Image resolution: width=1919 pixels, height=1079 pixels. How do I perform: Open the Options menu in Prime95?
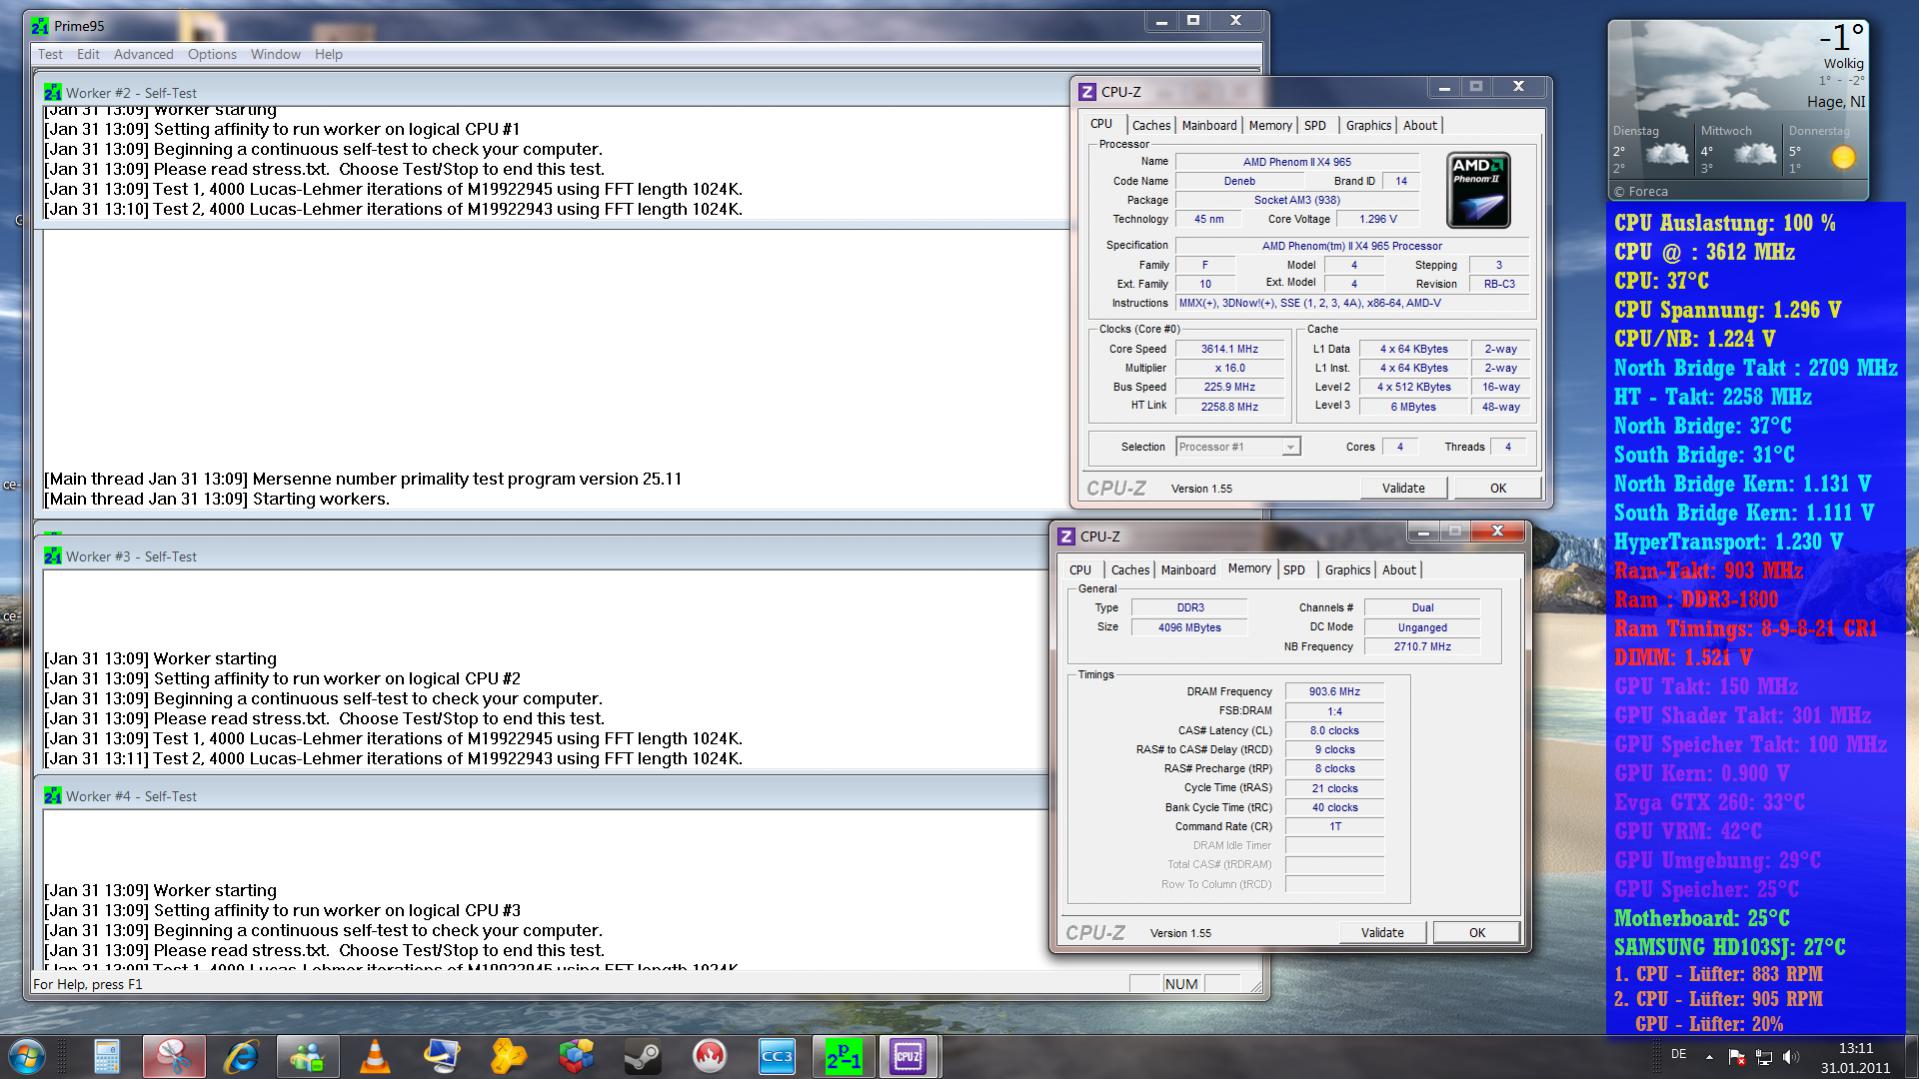pos(212,54)
